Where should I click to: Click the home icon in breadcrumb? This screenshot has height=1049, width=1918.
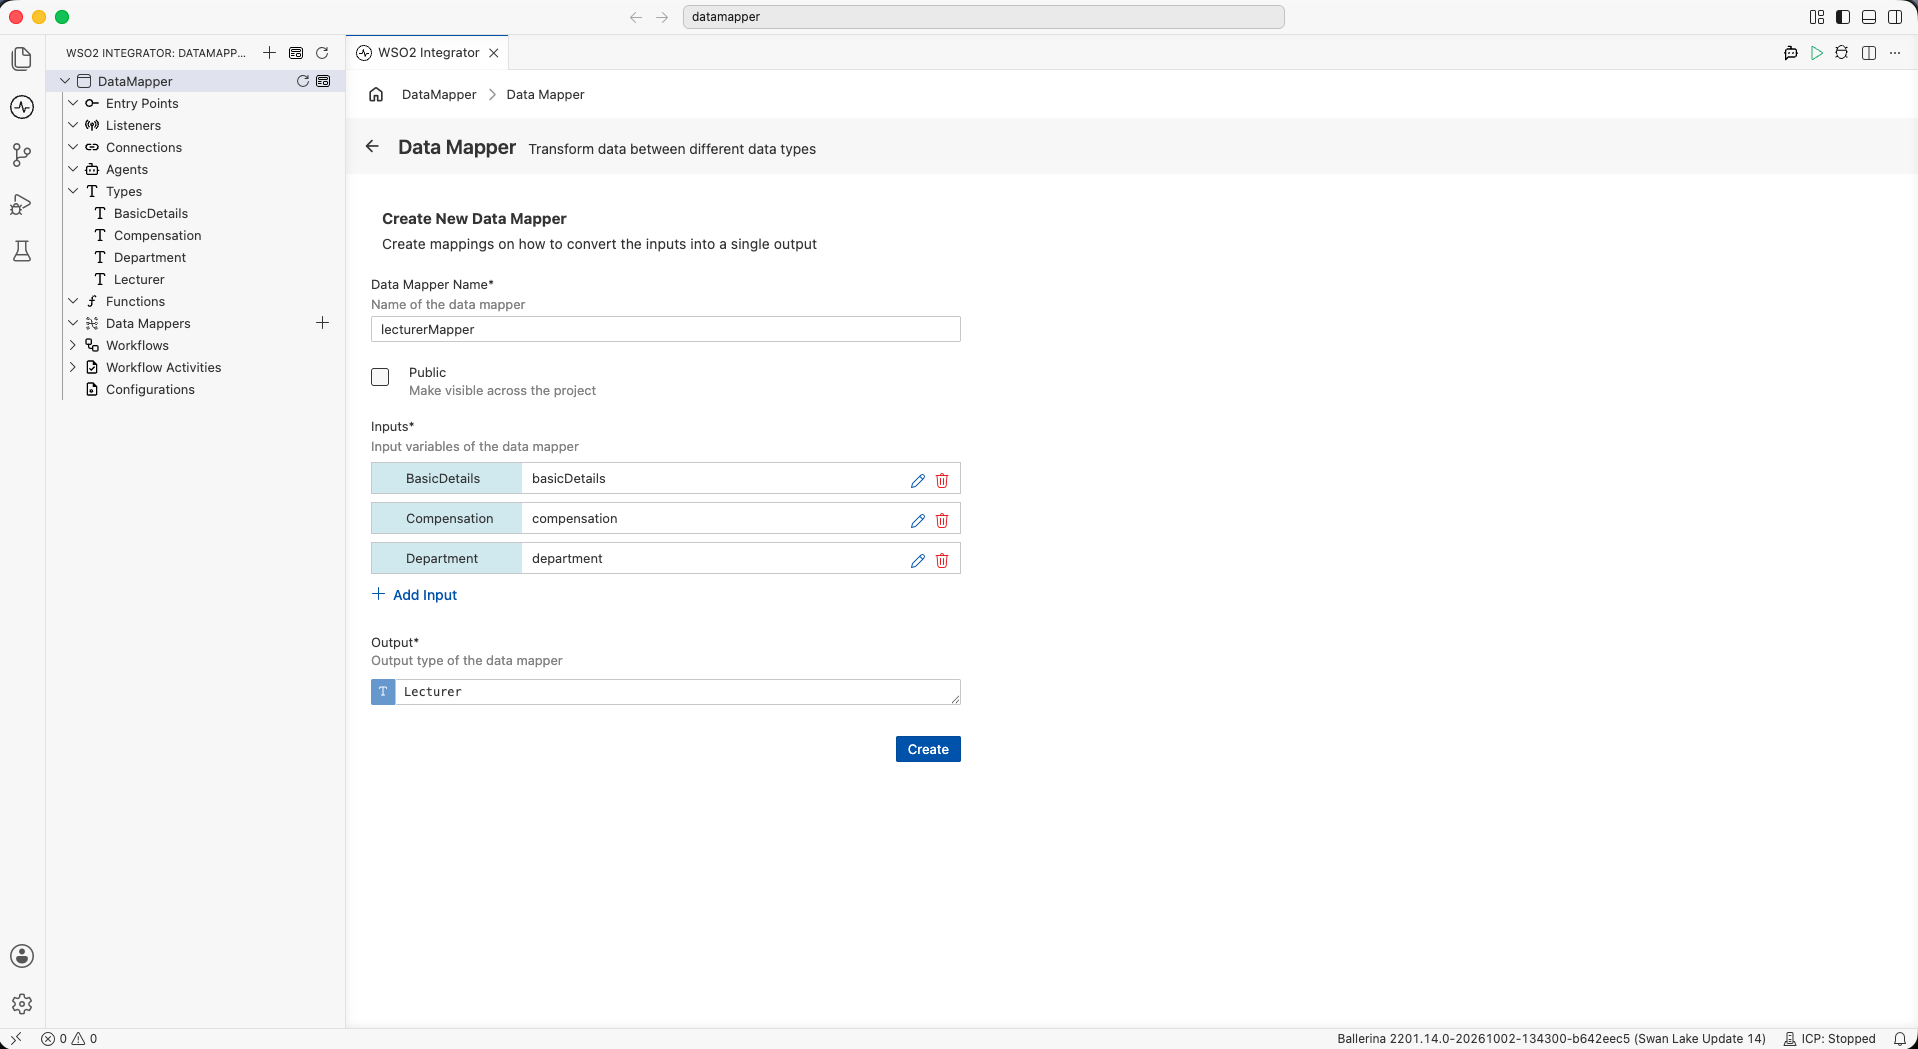[x=376, y=94]
